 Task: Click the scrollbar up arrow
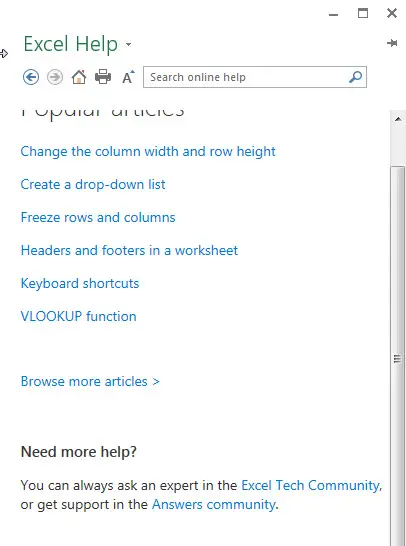click(398, 119)
